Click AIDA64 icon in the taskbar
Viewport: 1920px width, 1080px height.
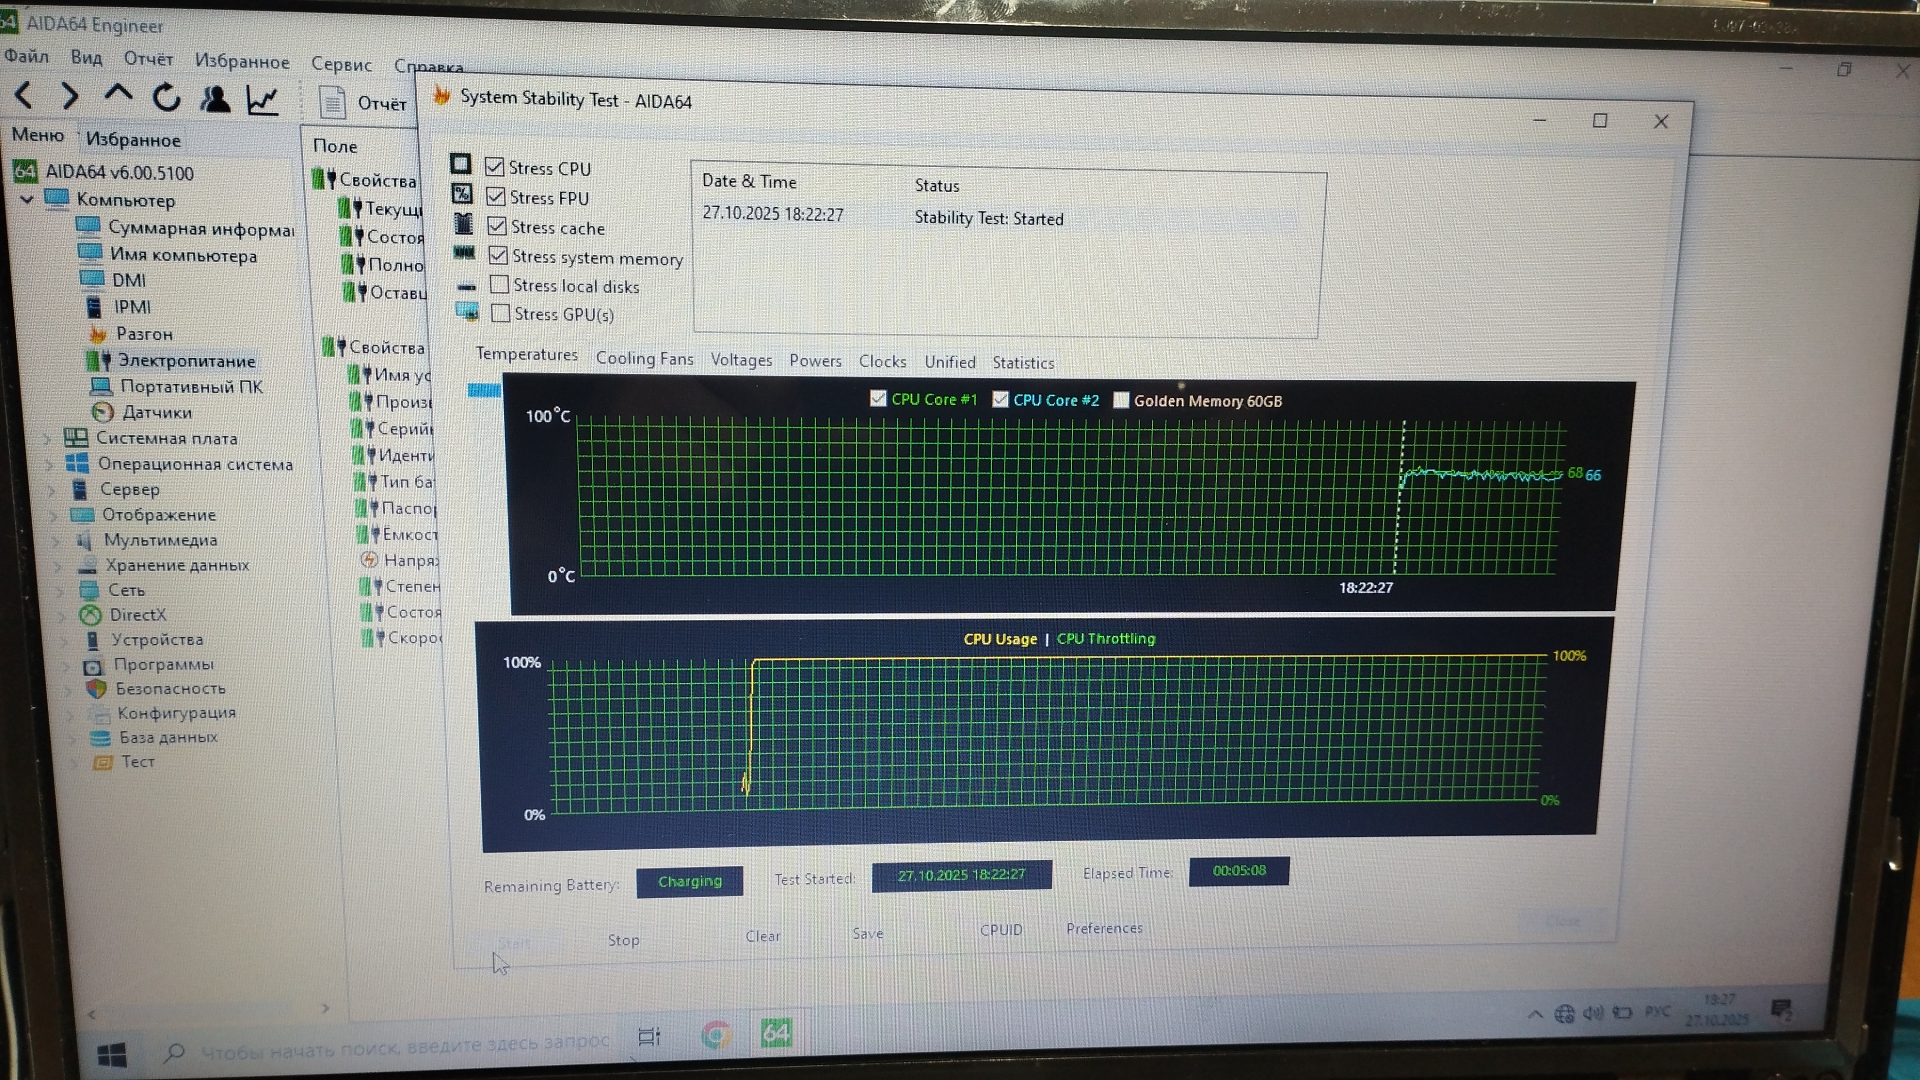coord(776,1033)
